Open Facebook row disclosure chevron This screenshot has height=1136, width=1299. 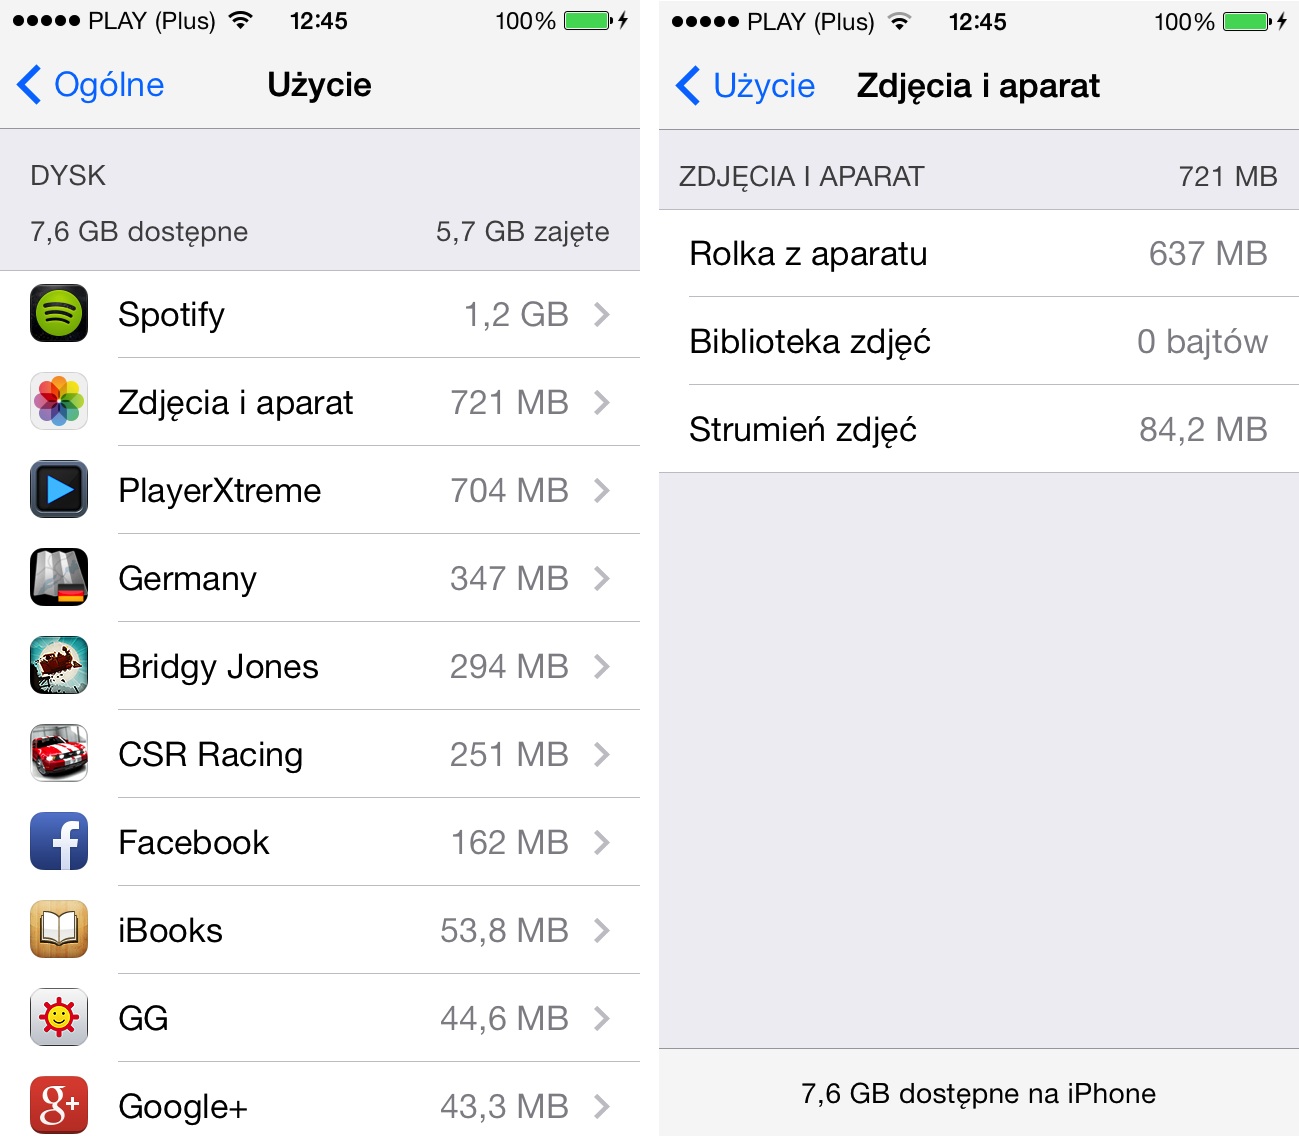(x=601, y=843)
